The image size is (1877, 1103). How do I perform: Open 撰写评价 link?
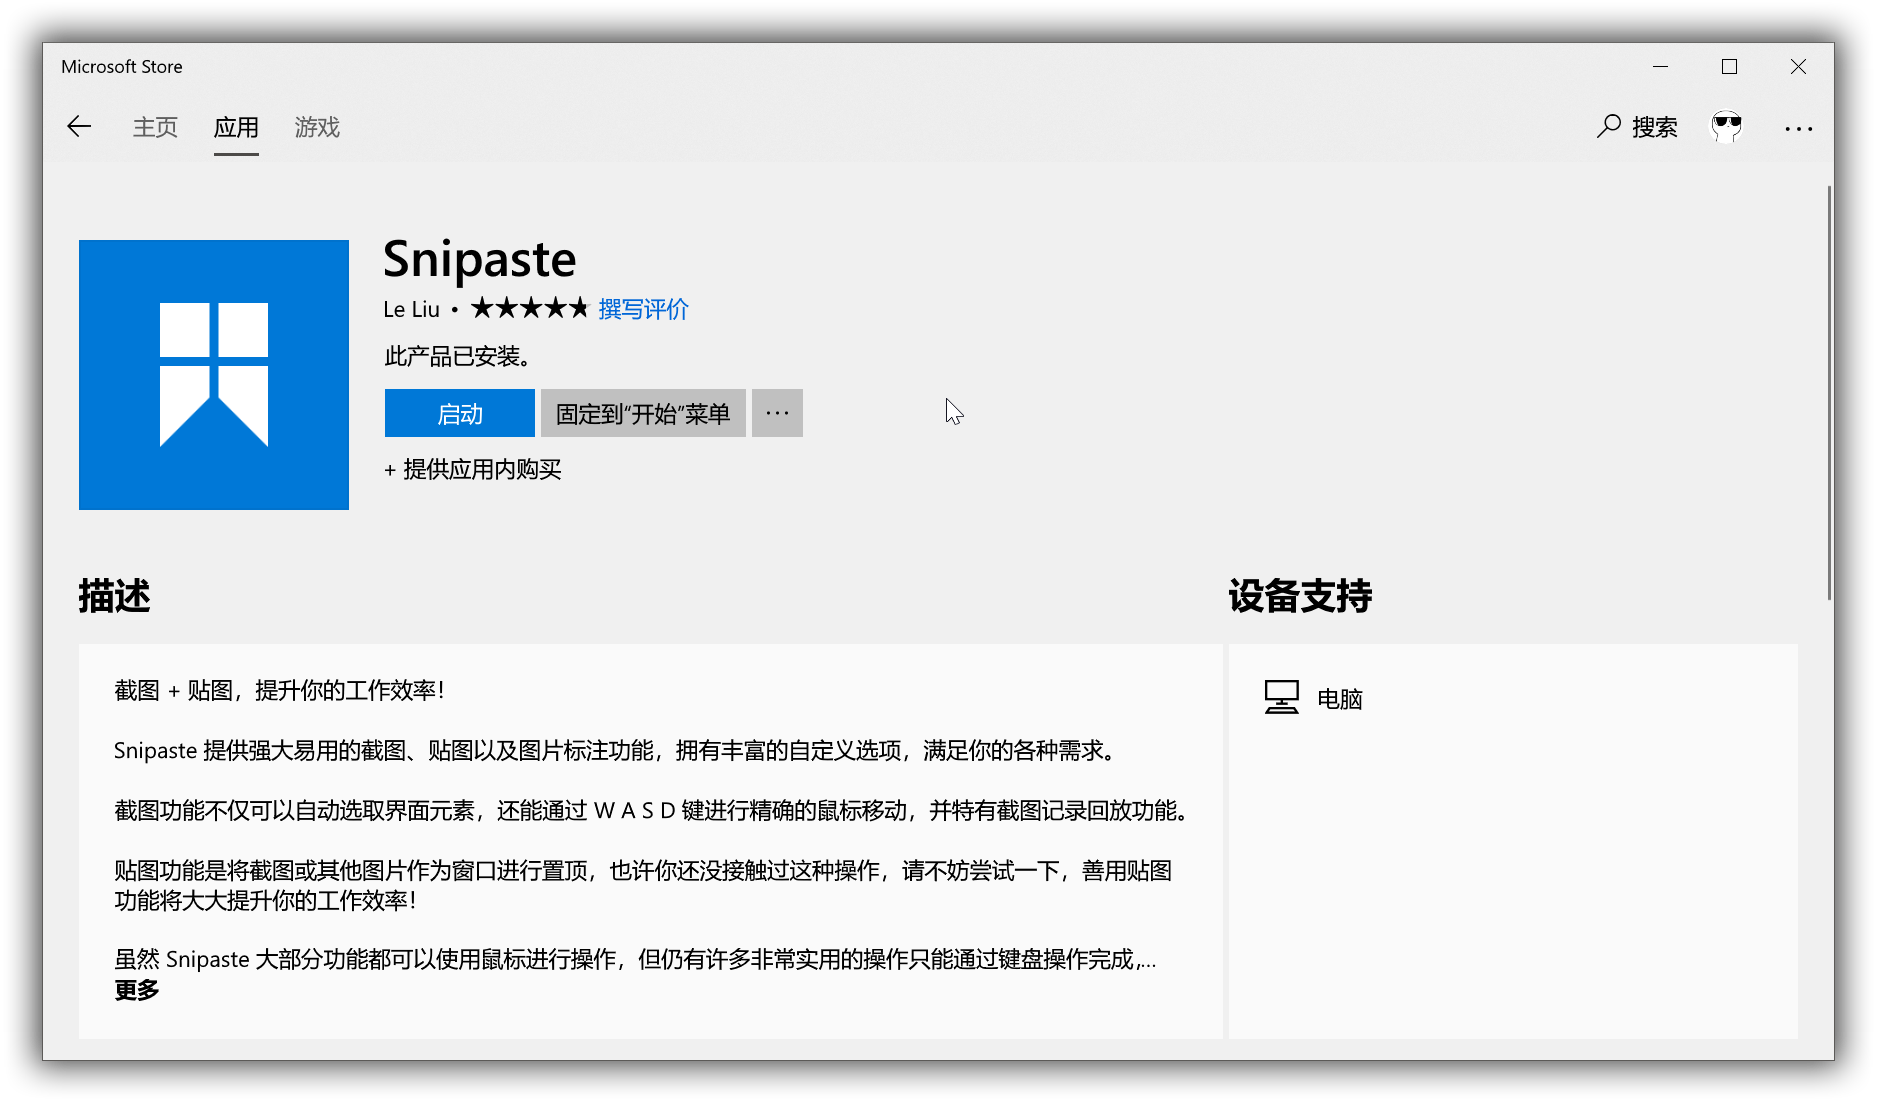tap(644, 309)
